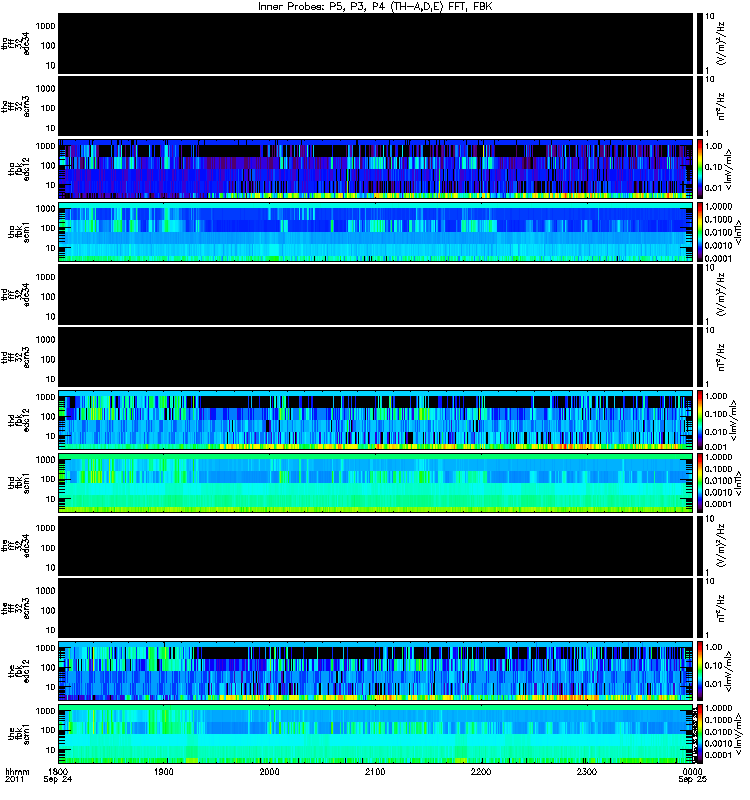The image size is (750, 800).
Task: Click the 'Sep 24' date label
Action: (x=58, y=779)
